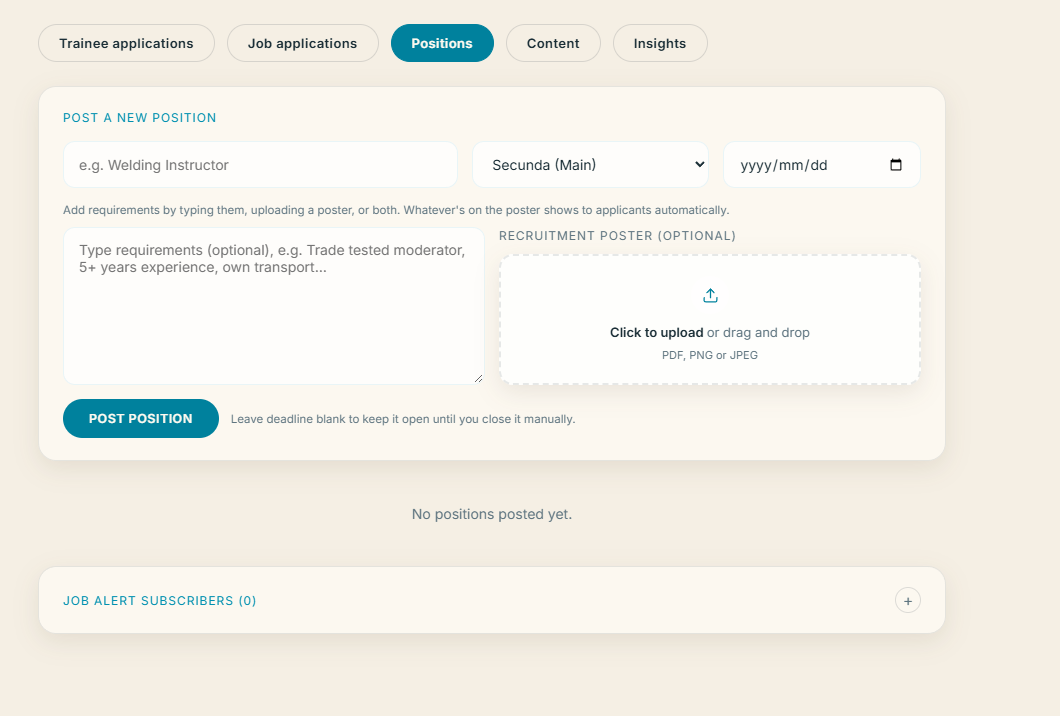The image size is (1060, 716).
Task: Select the Positions tab
Action: pos(442,43)
